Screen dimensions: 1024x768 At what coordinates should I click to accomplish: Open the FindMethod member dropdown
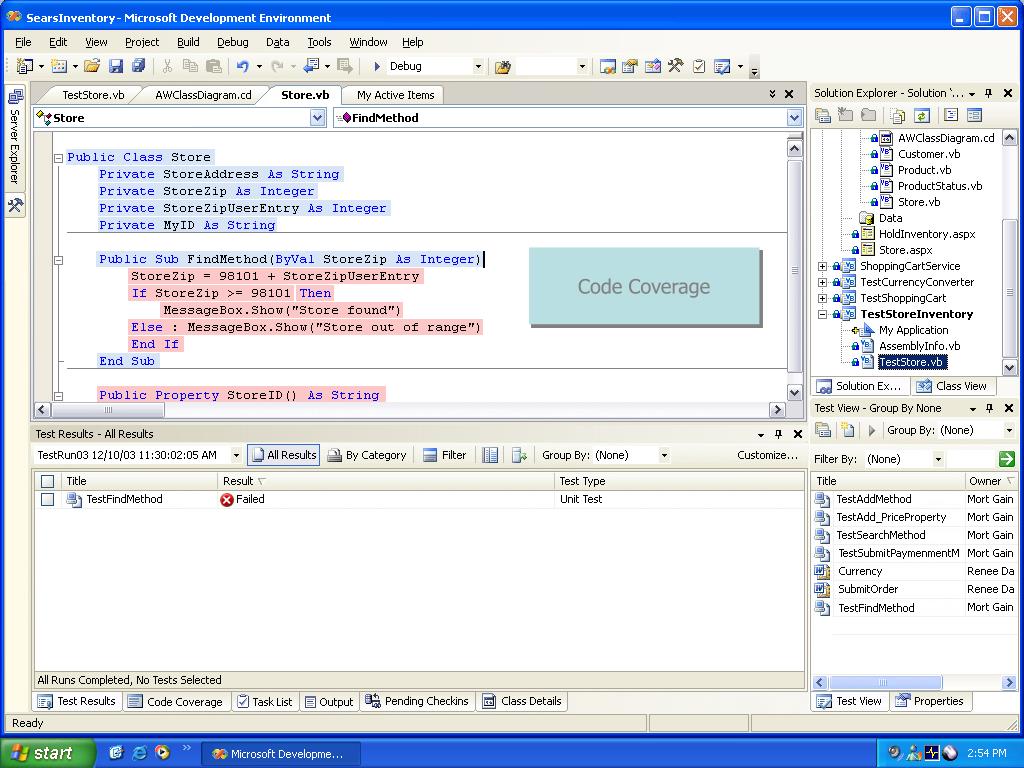tap(794, 118)
